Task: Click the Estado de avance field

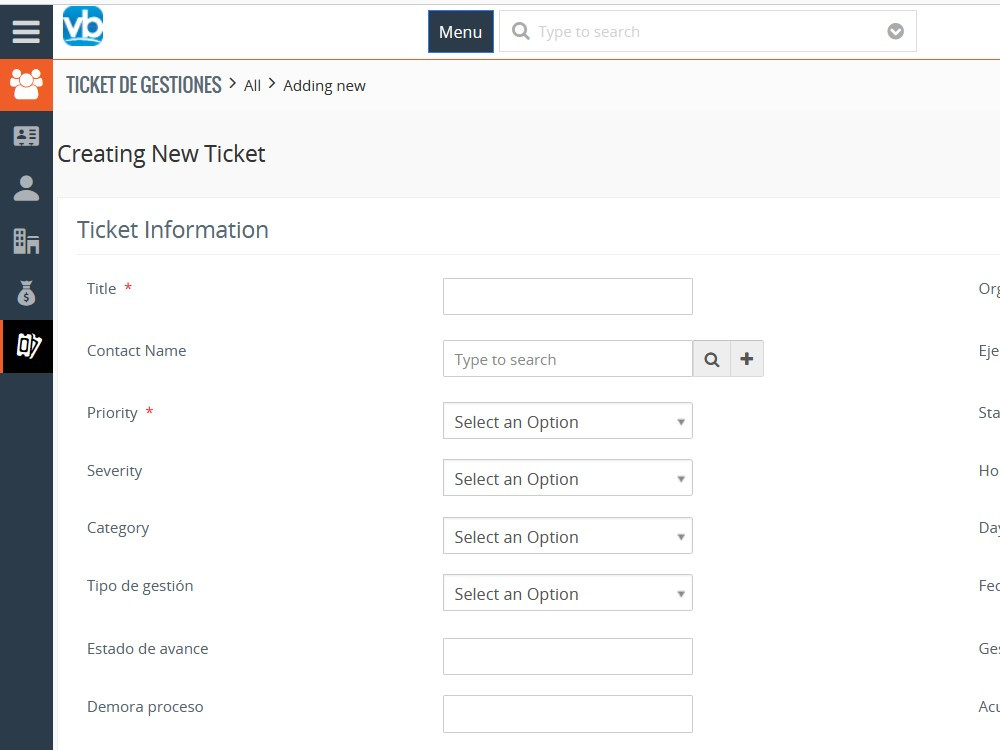Action: click(568, 656)
